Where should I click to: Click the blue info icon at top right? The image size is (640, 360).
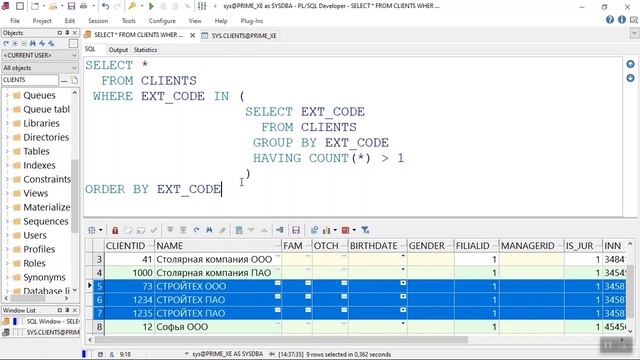tap(622, 20)
